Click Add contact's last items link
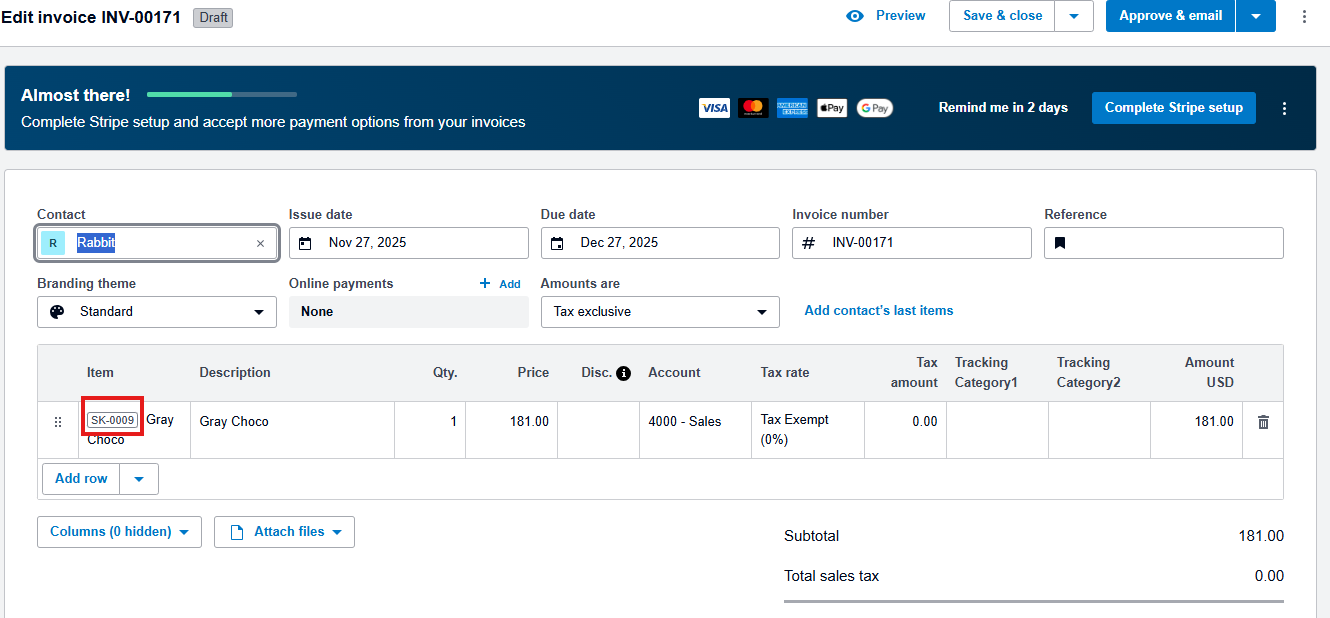Screen dimensions: 1330x618 [x=878, y=311]
